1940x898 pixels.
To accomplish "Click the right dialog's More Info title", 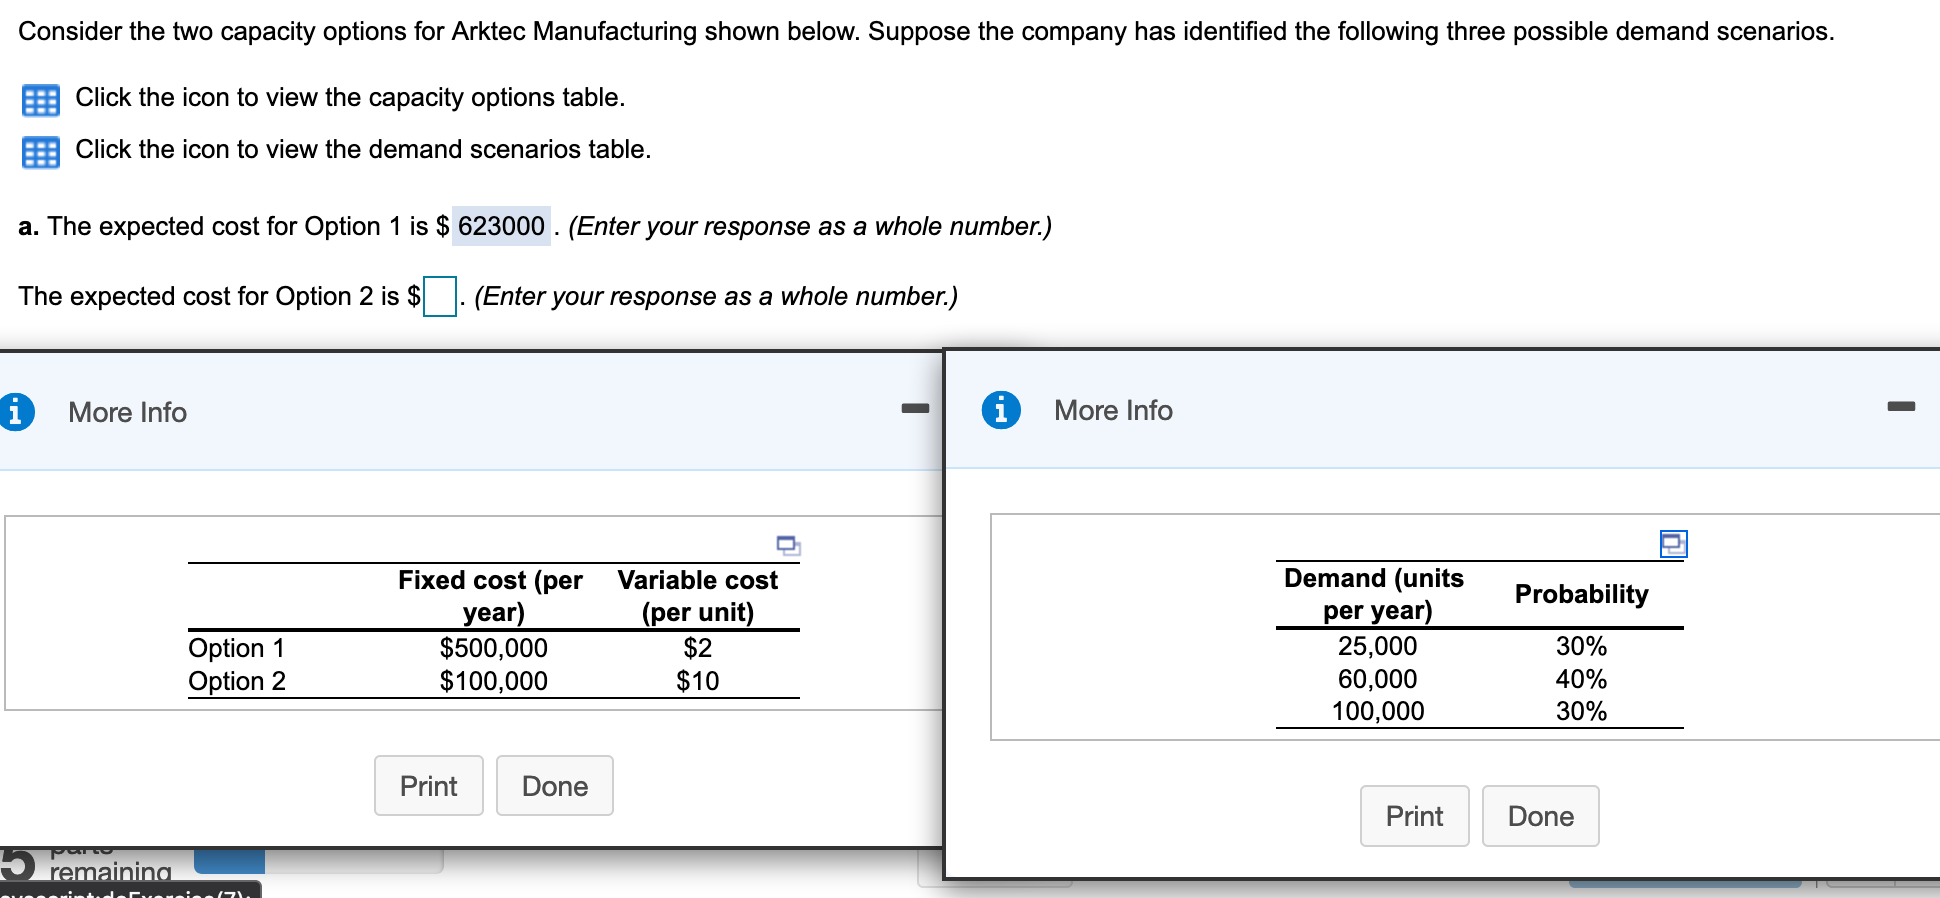I will (1113, 410).
